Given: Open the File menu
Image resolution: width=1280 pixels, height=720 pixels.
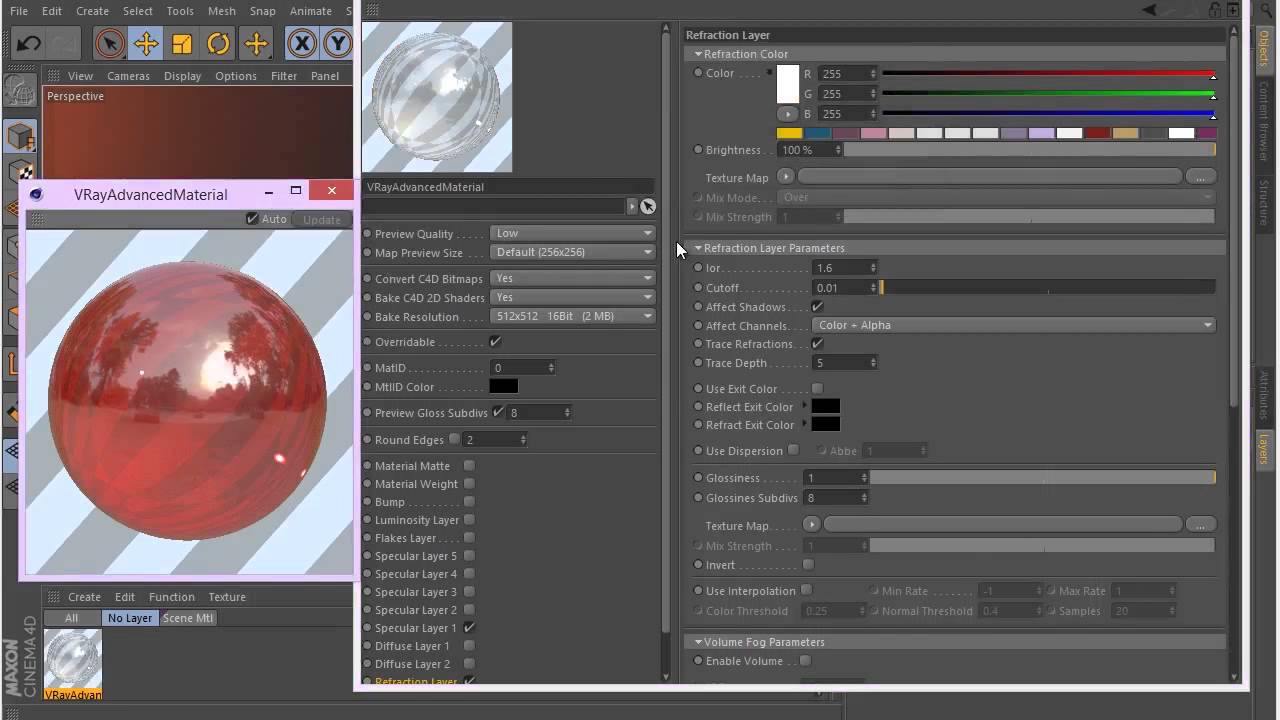Looking at the screenshot, I should (19, 11).
